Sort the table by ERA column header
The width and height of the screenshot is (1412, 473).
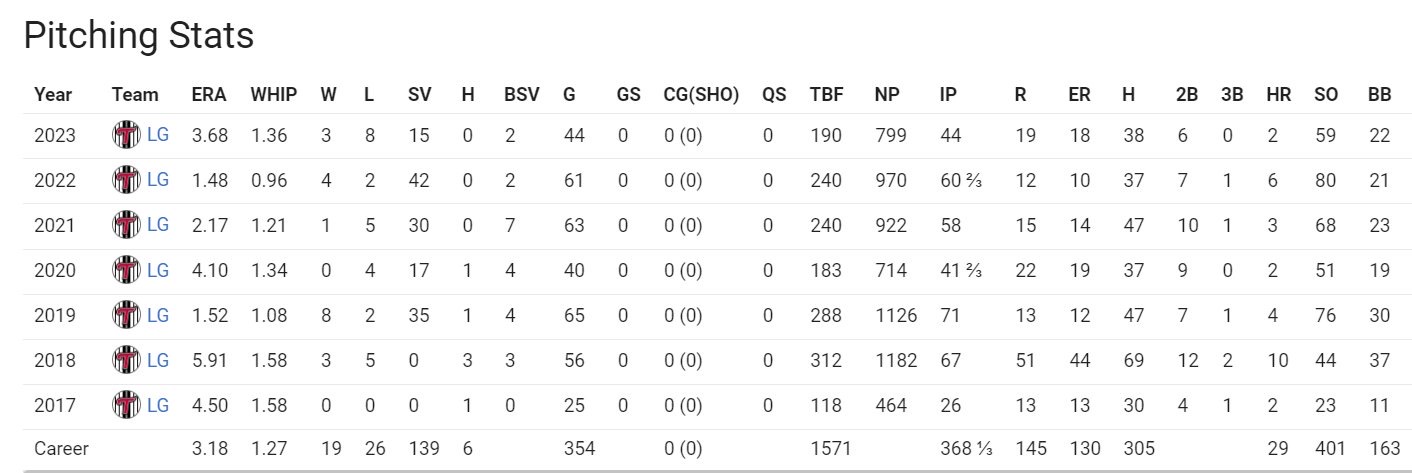click(x=209, y=95)
